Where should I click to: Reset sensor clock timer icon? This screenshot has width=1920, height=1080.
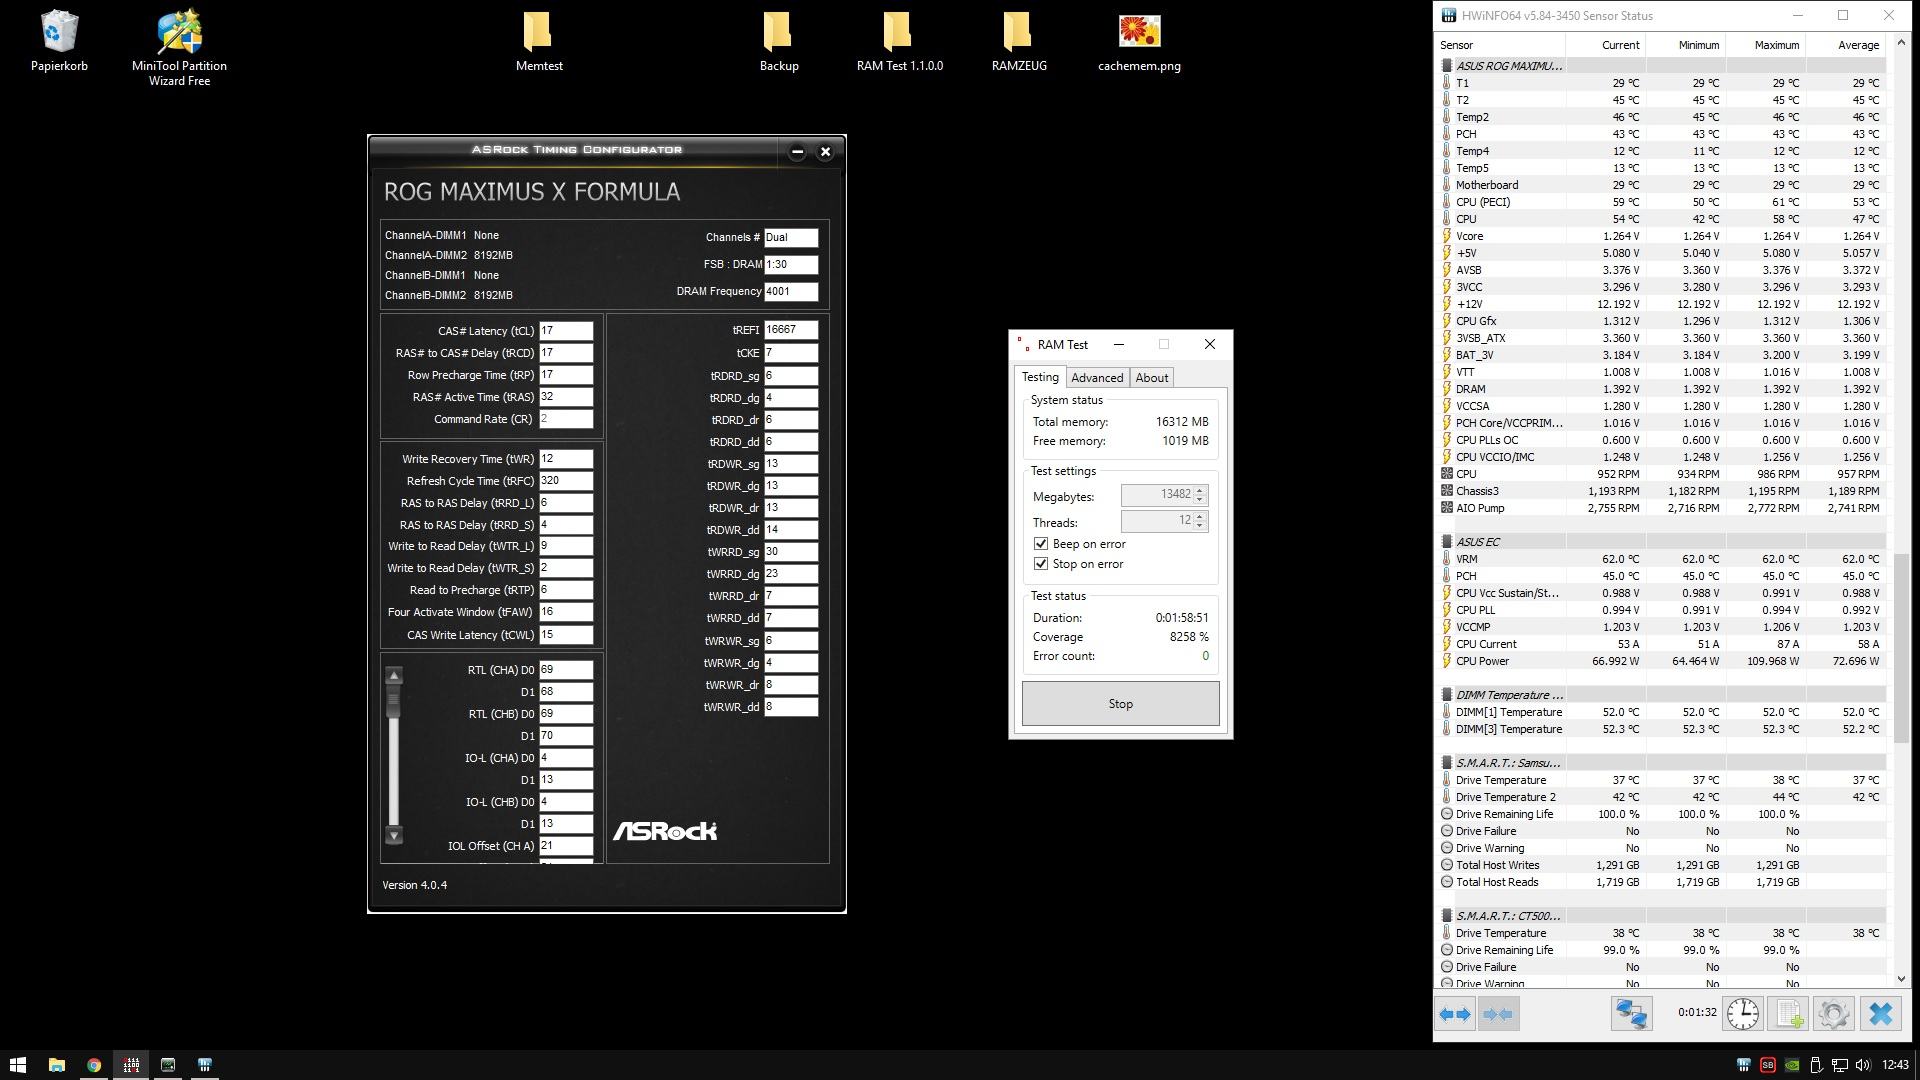[x=1742, y=1014]
